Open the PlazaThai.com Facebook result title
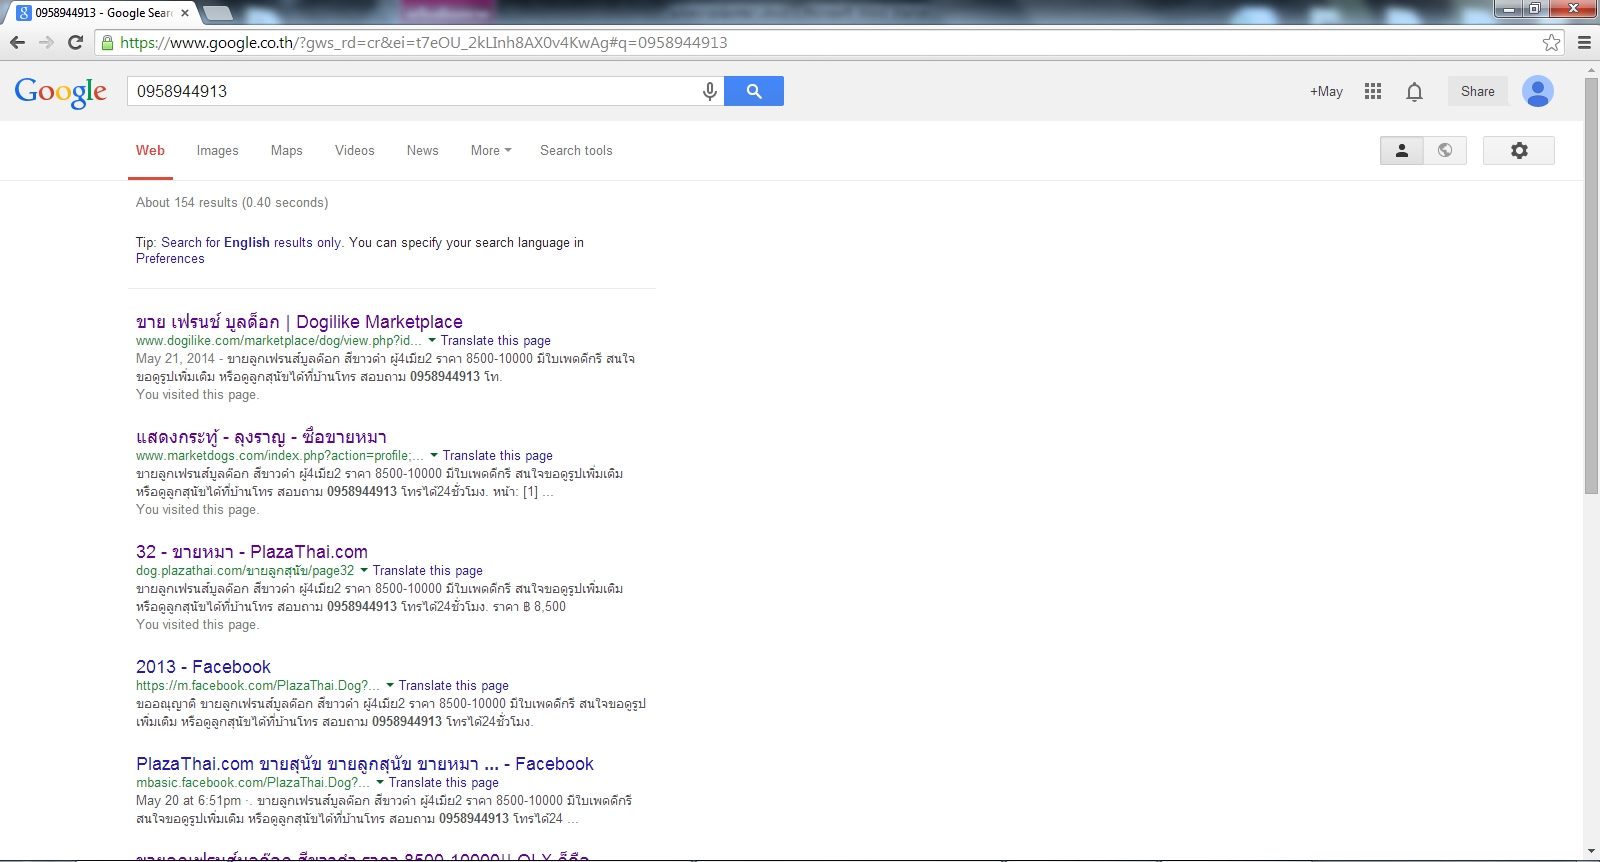This screenshot has height=862, width=1600. tap(365, 763)
